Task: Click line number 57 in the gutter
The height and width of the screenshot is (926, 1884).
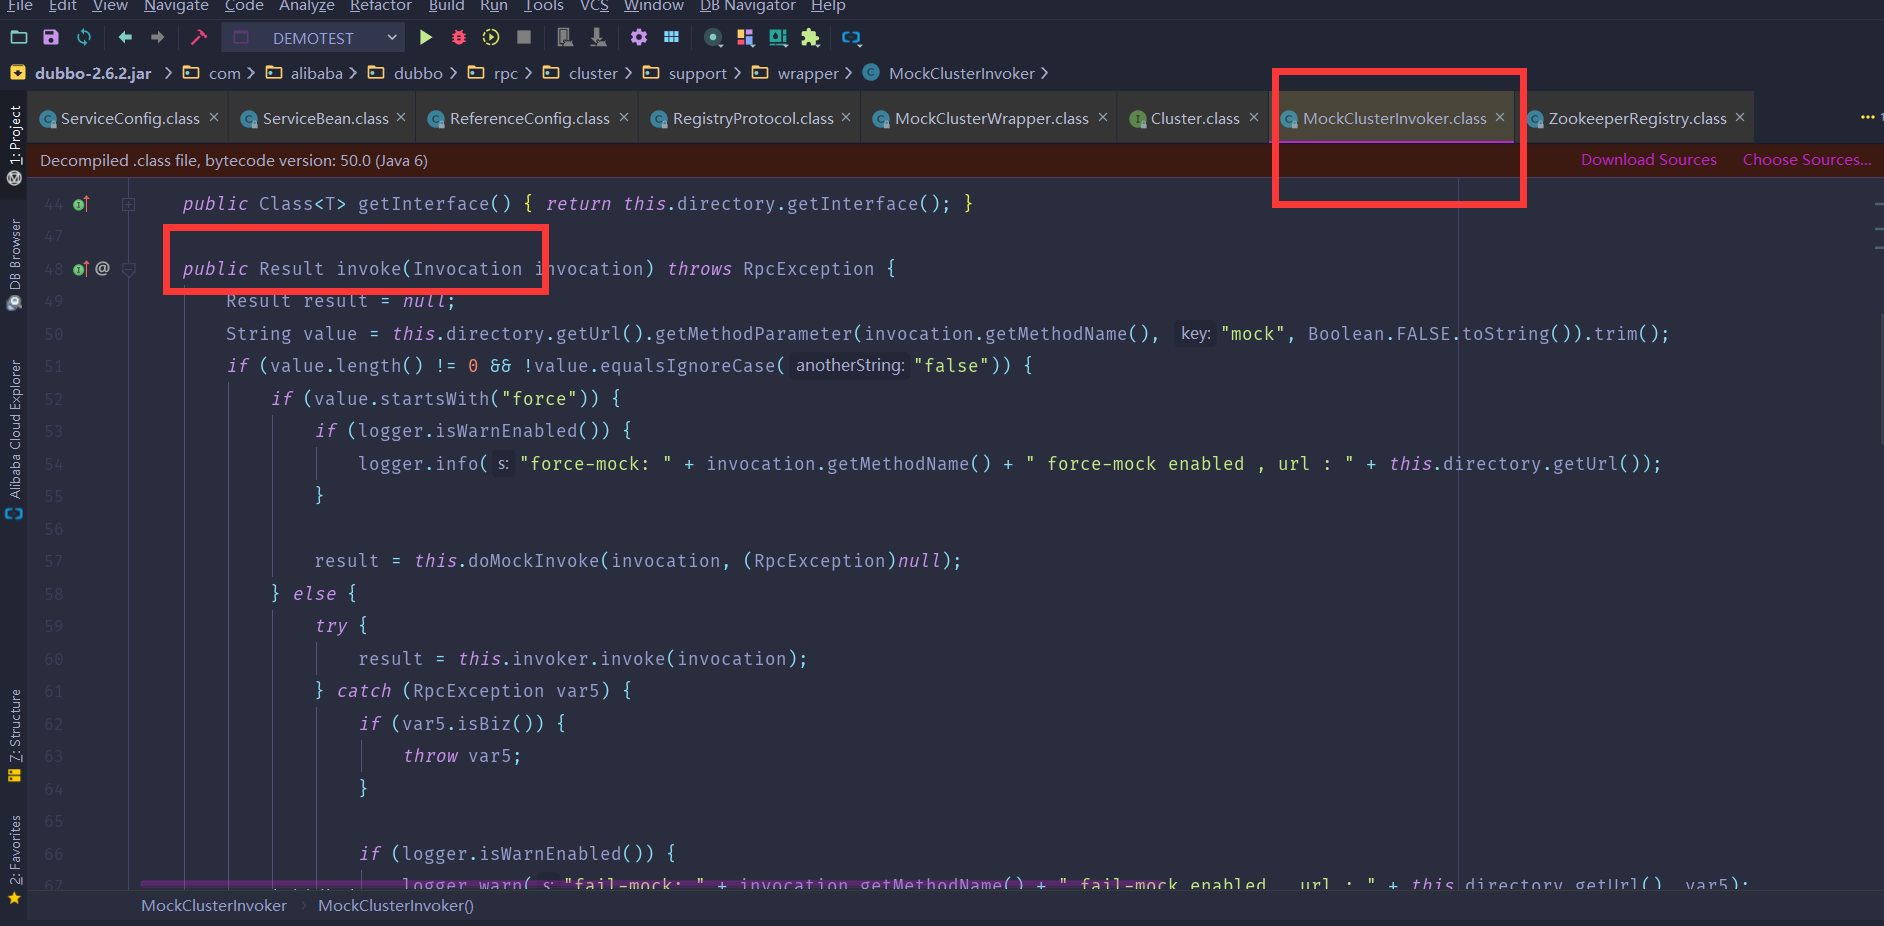Action: (53, 561)
